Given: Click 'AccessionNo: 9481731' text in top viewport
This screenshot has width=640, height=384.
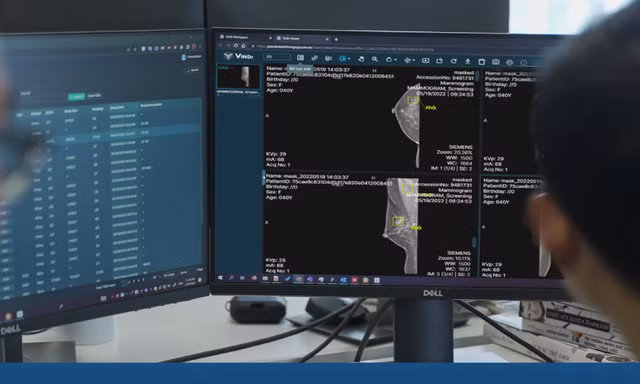Looking at the screenshot, I should (x=445, y=78).
